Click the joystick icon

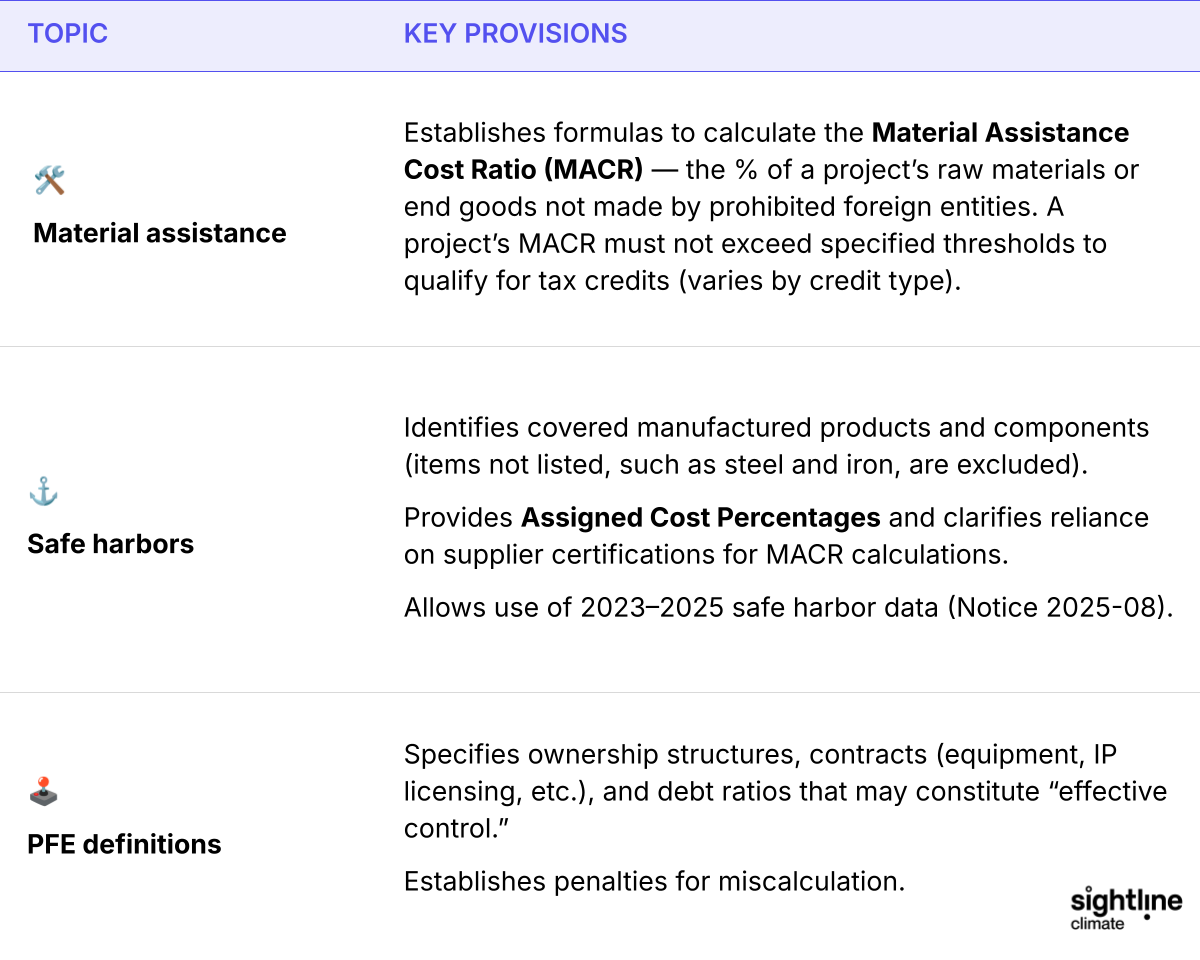(x=43, y=792)
